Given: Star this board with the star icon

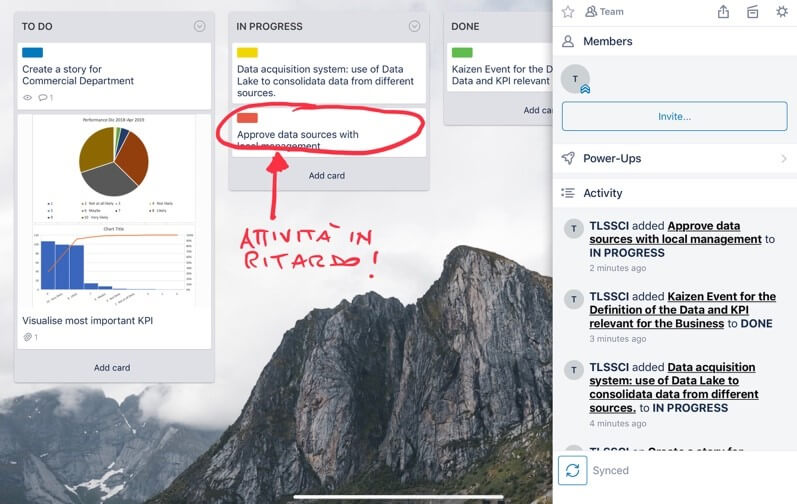Looking at the screenshot, I should pos(568,12).
